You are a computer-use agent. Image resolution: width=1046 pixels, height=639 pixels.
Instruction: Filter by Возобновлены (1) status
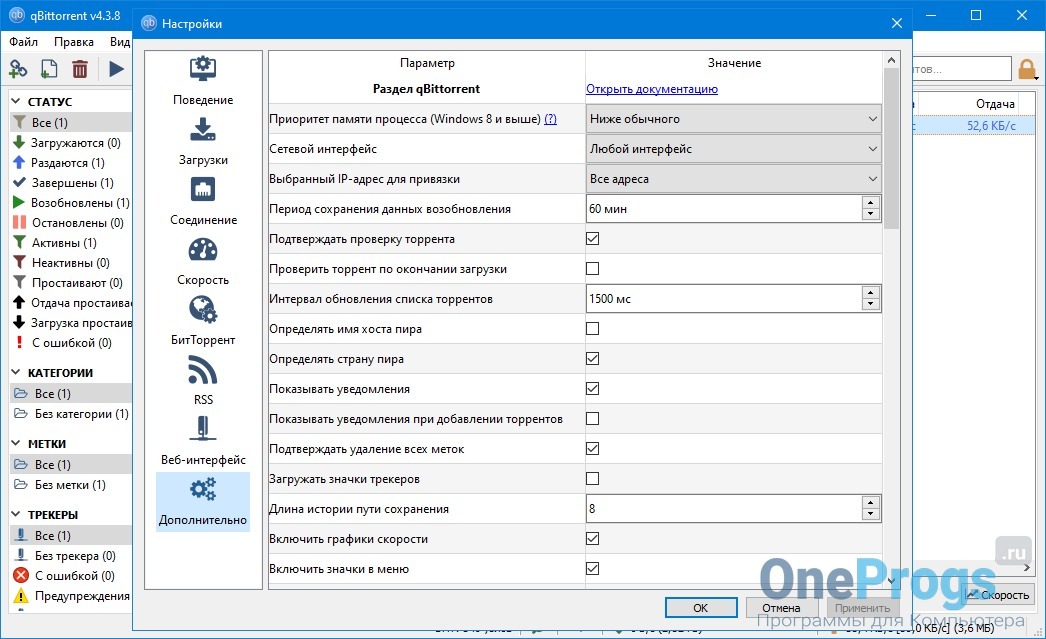tap(71, 202)
